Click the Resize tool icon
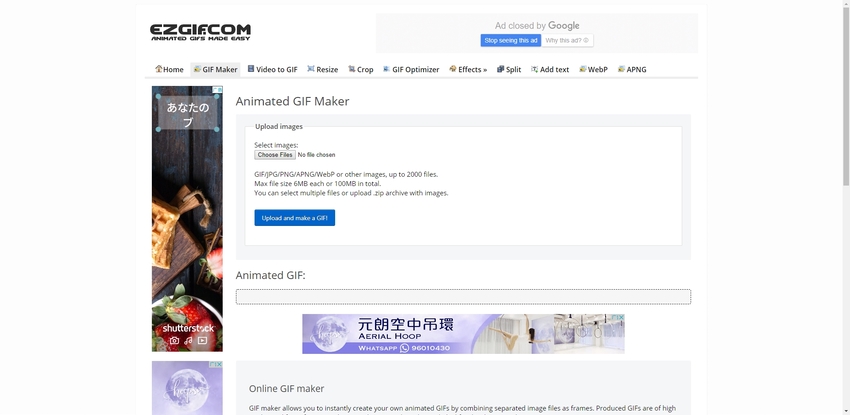This screenshot has width=850, height=415. [311, 69]
